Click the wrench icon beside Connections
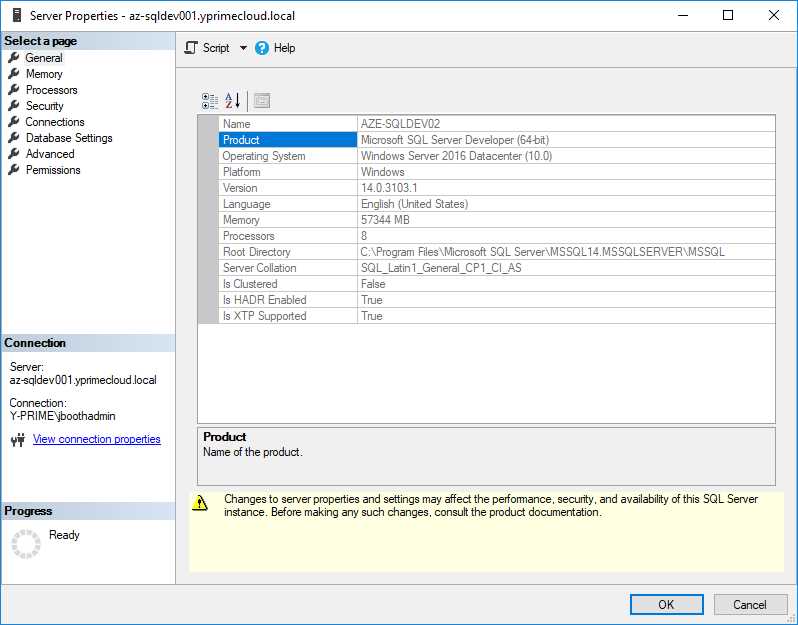 14,122
